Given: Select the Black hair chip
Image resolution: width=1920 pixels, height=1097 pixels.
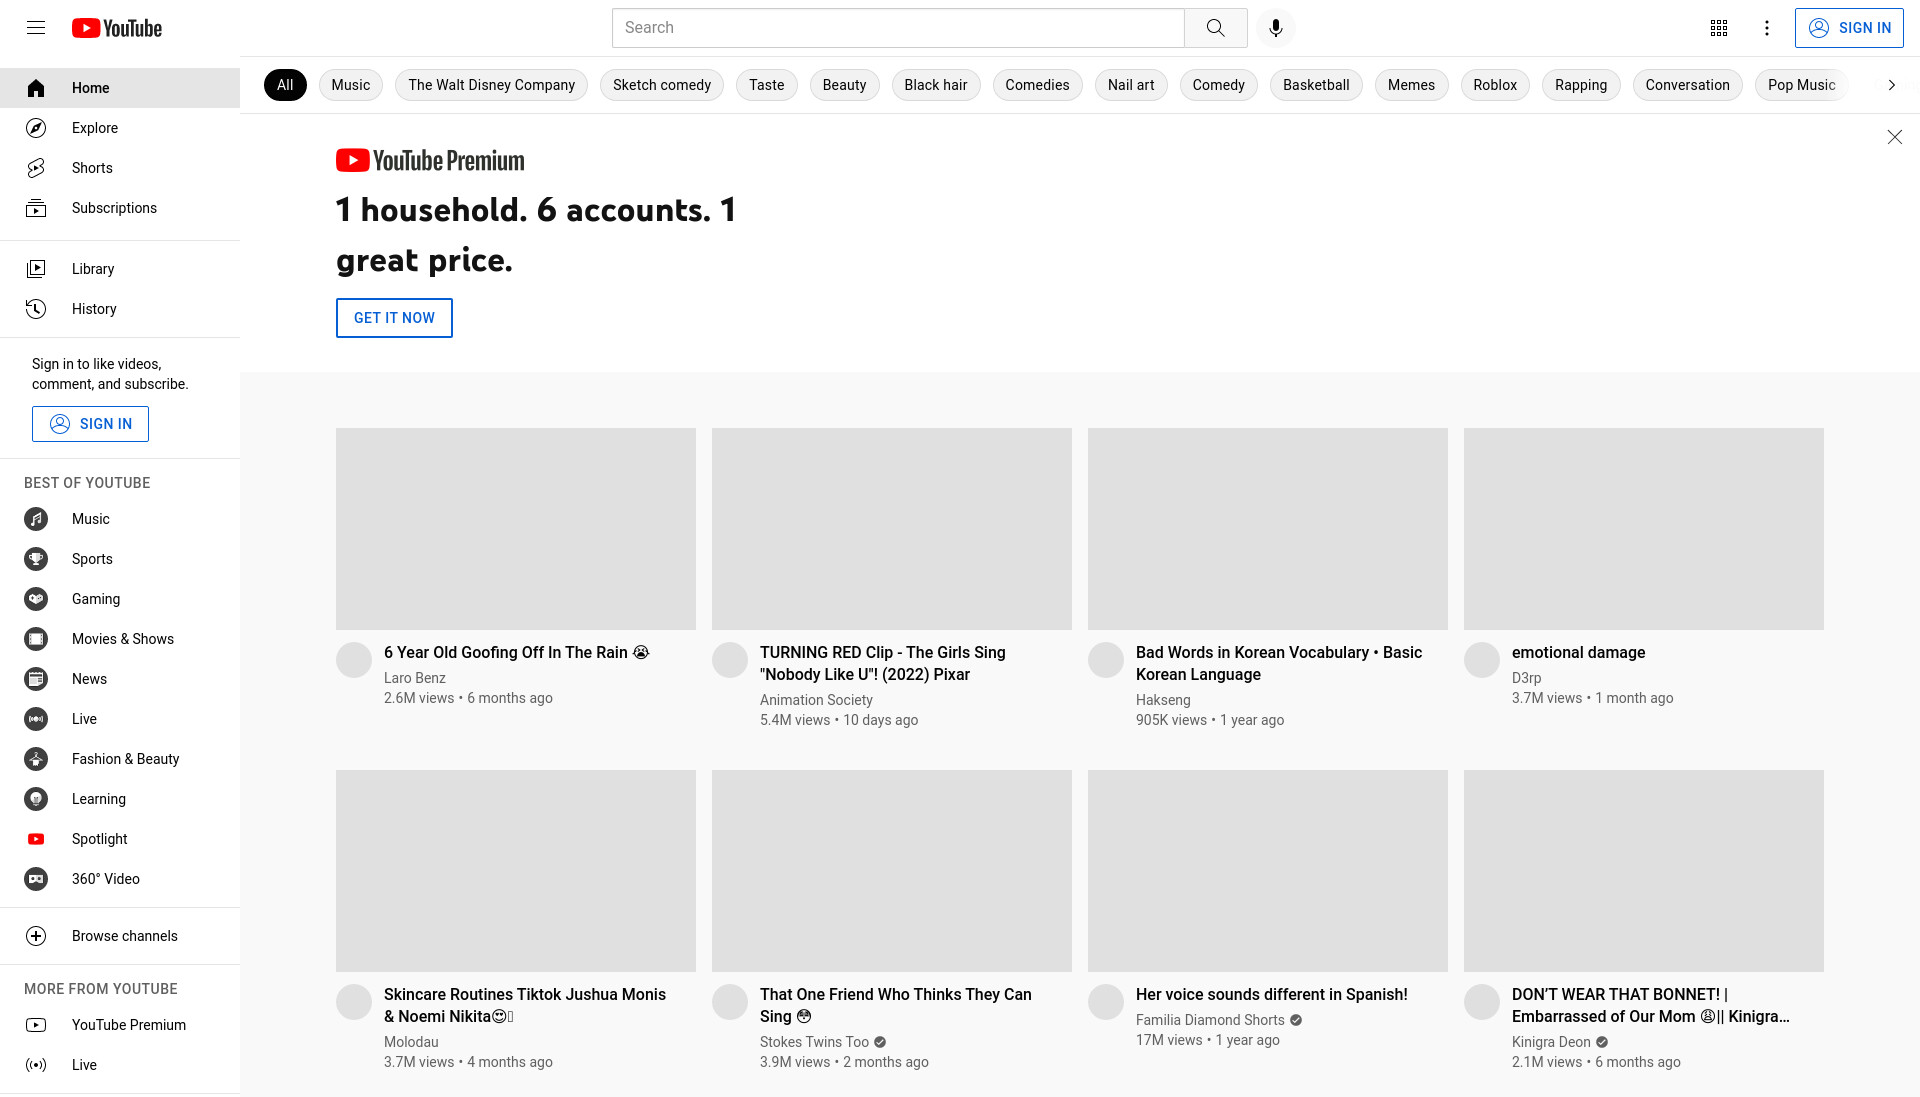Looking at the screenshot, I should (936, 85).
